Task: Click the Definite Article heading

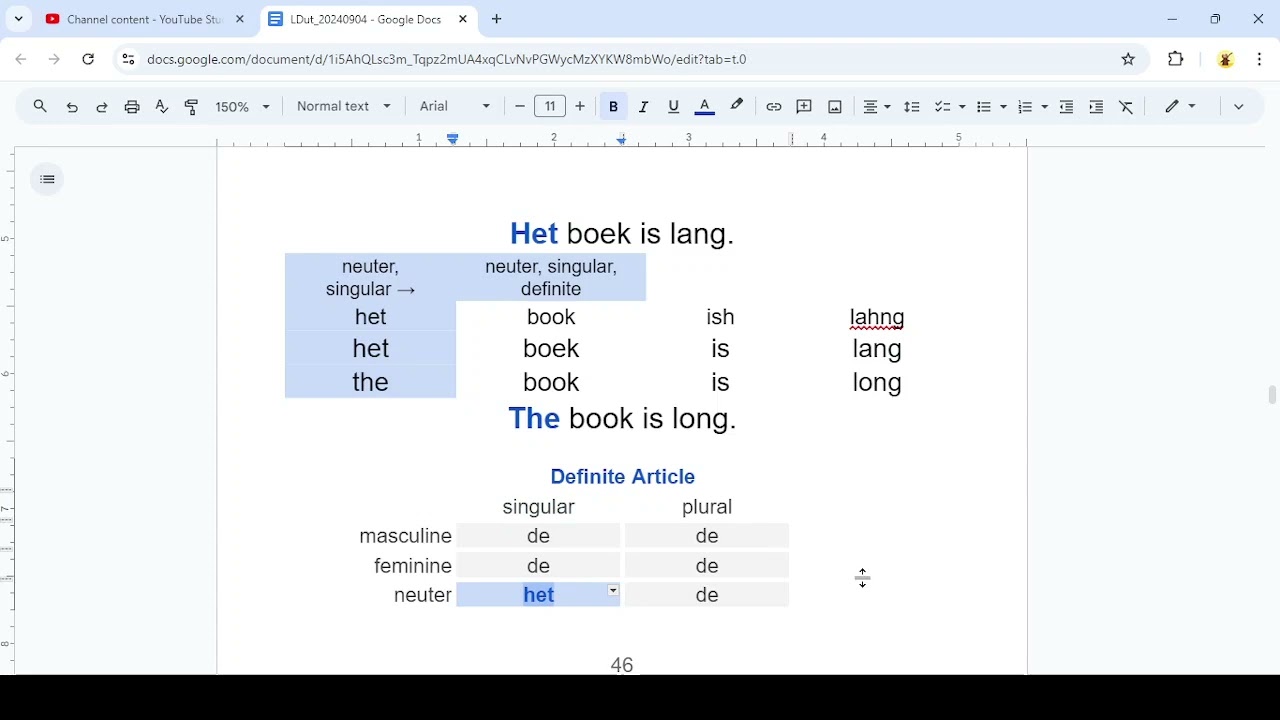Action: [622, 477]
